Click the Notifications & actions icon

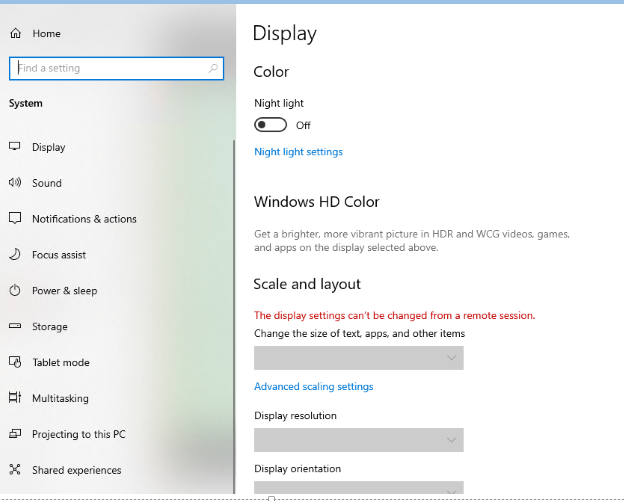(15, 218)
